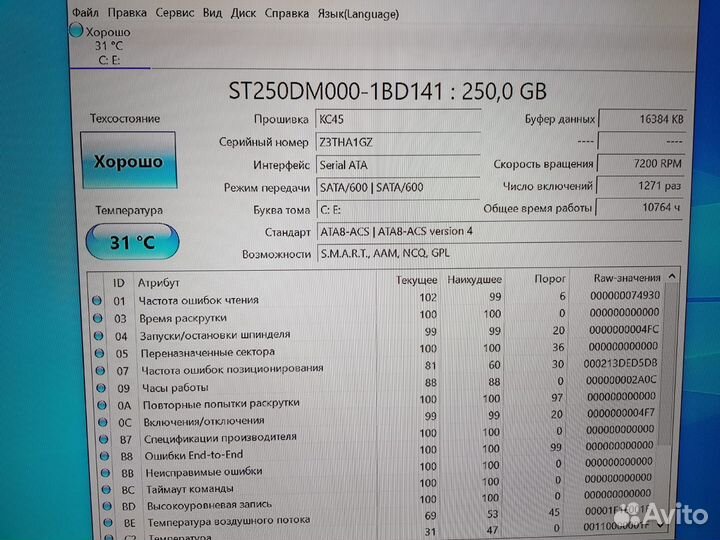Image resolution: width=720 pixels, height=540 pixels.
Task: Click status dot for attribute 01
Action: (x=96, y=301)
